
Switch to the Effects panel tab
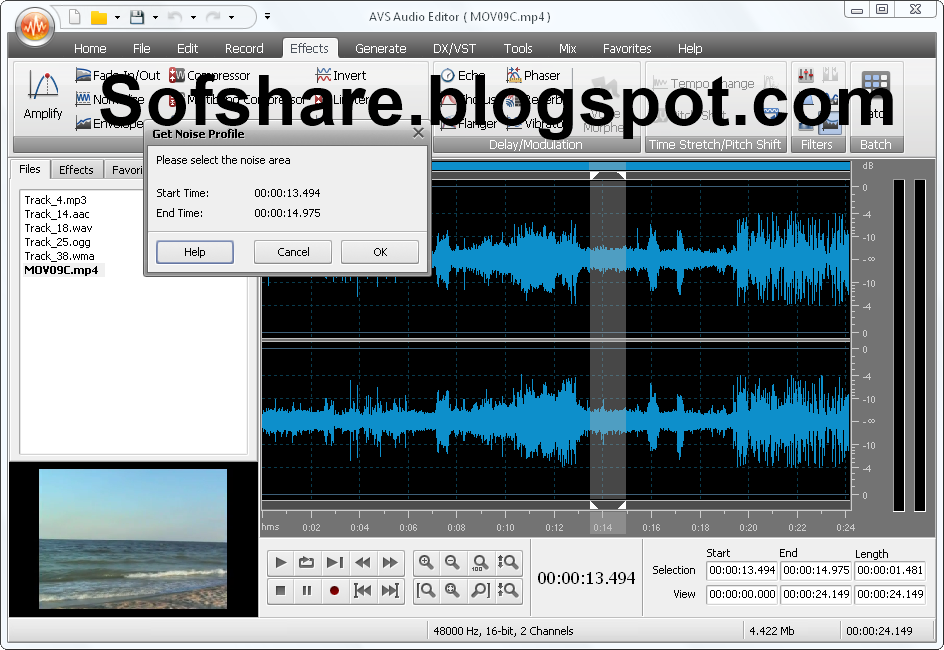click(x=76, y=170)
